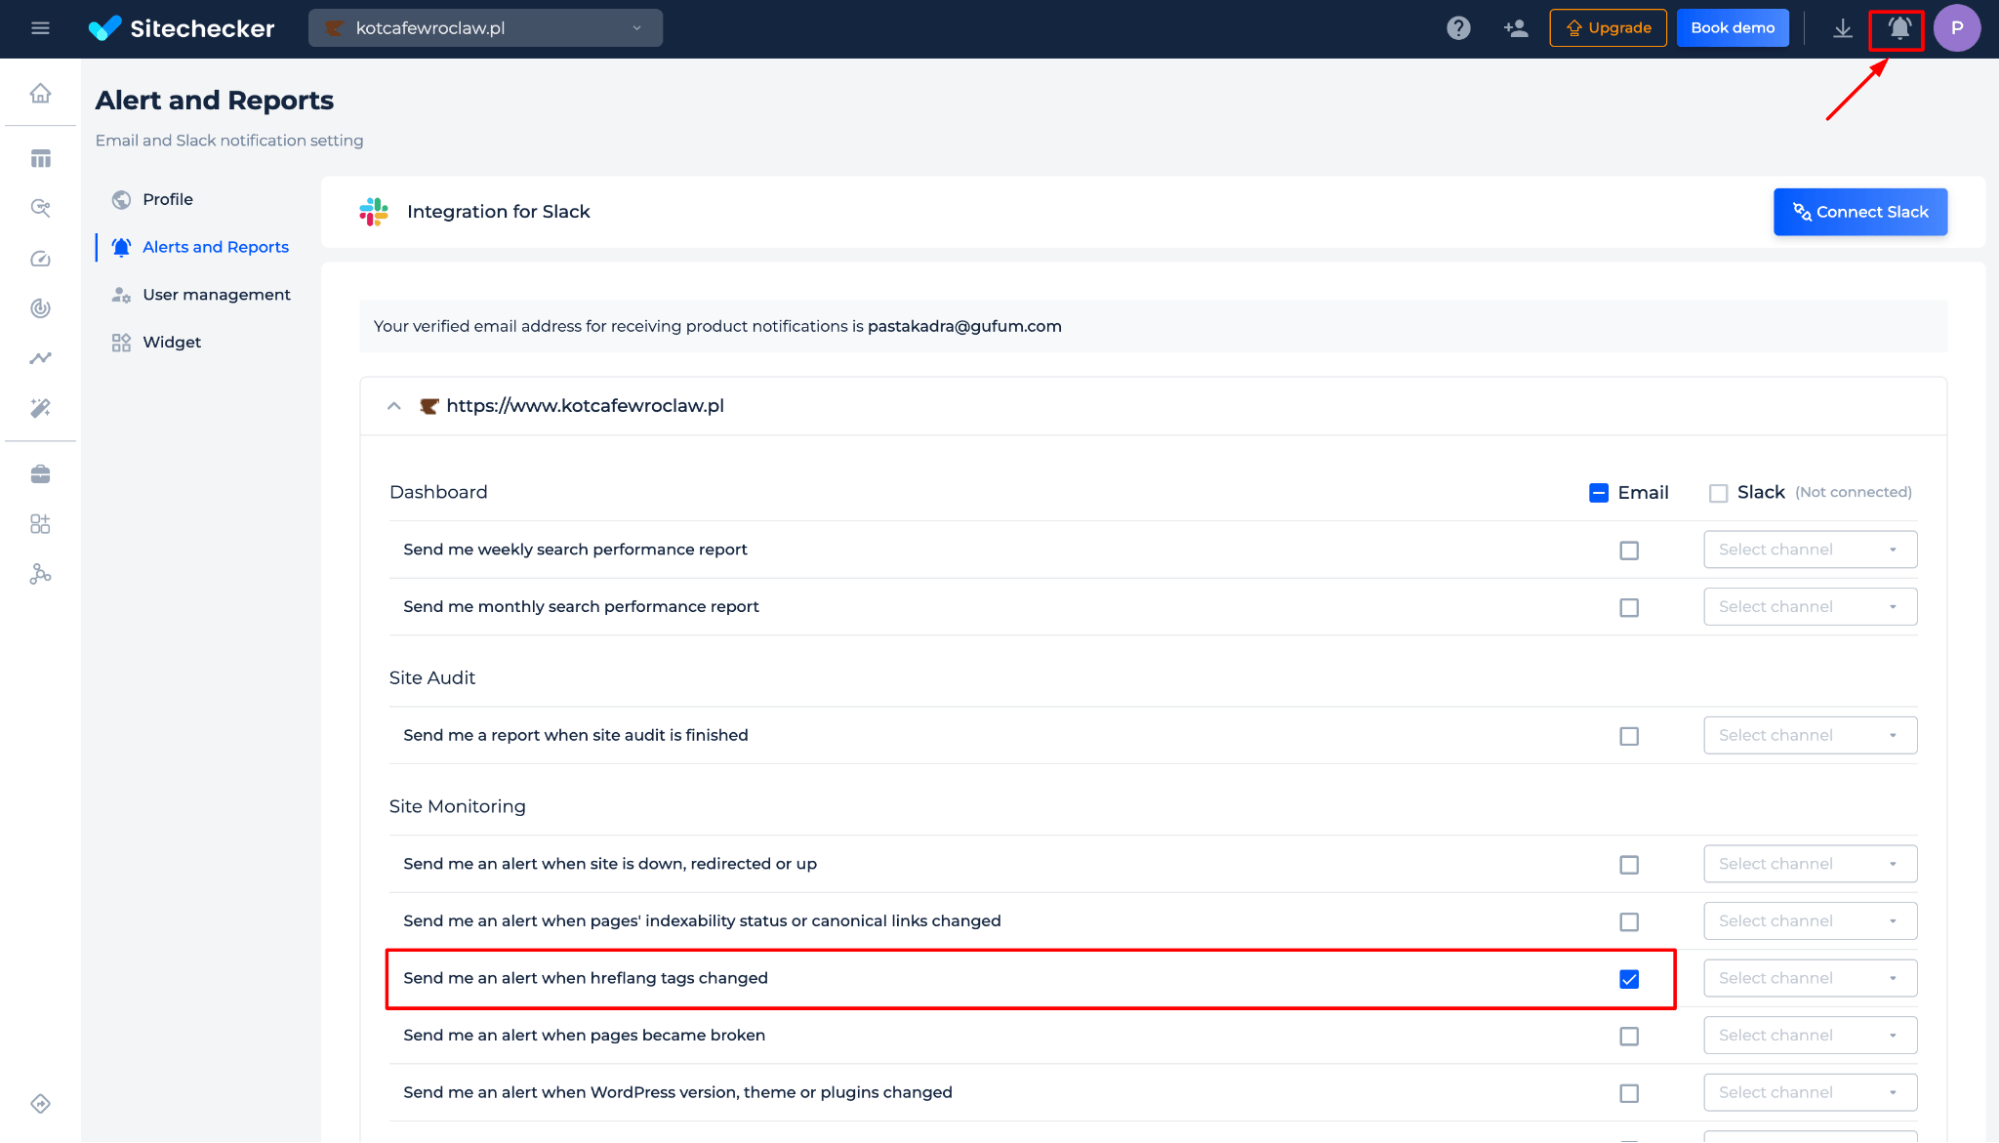Open the table columns sidebar icon
Screen dimensions: 1999x1143
pyautogui.click(x=40, y=158)
